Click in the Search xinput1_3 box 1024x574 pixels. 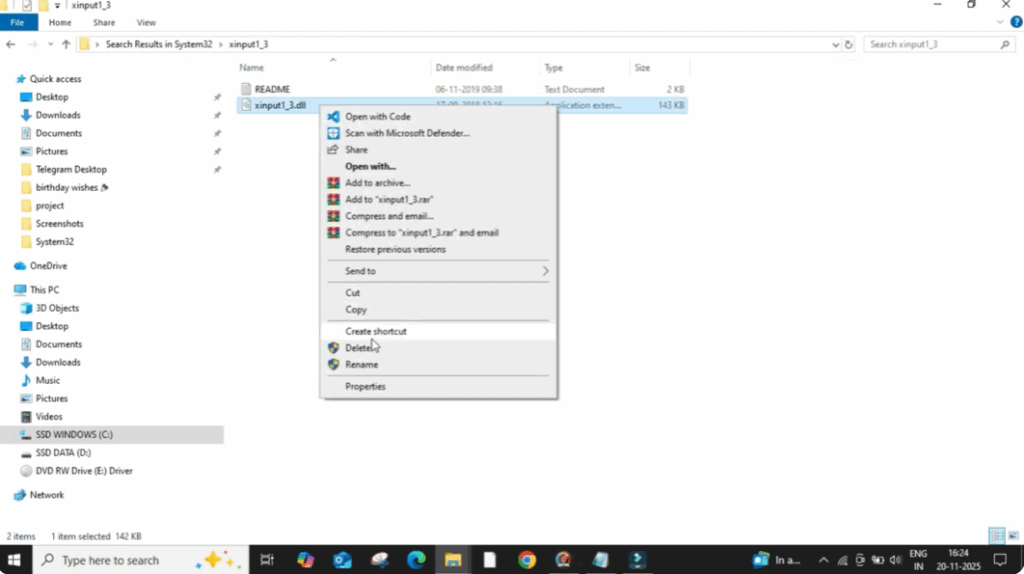930,45
